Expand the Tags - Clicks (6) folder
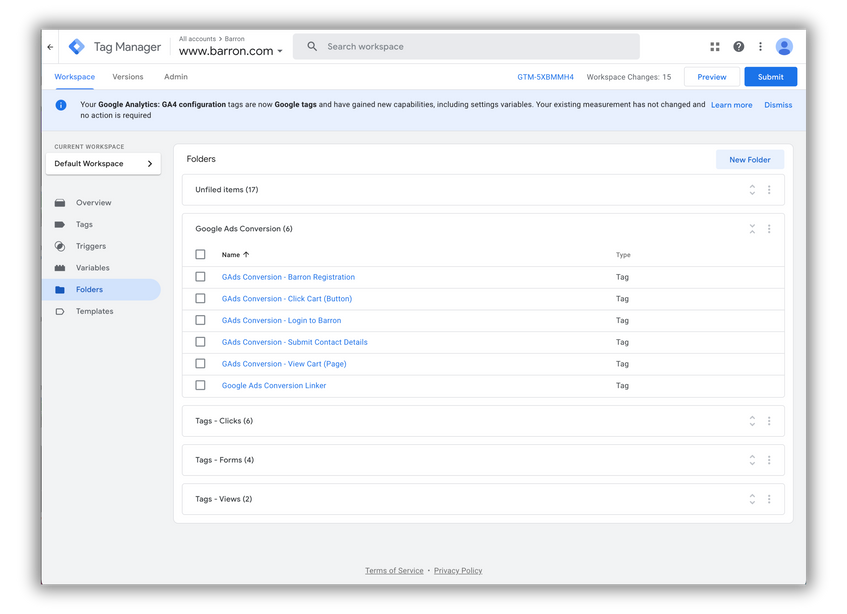This screenshot has width=847, height=614. (752, 421)
